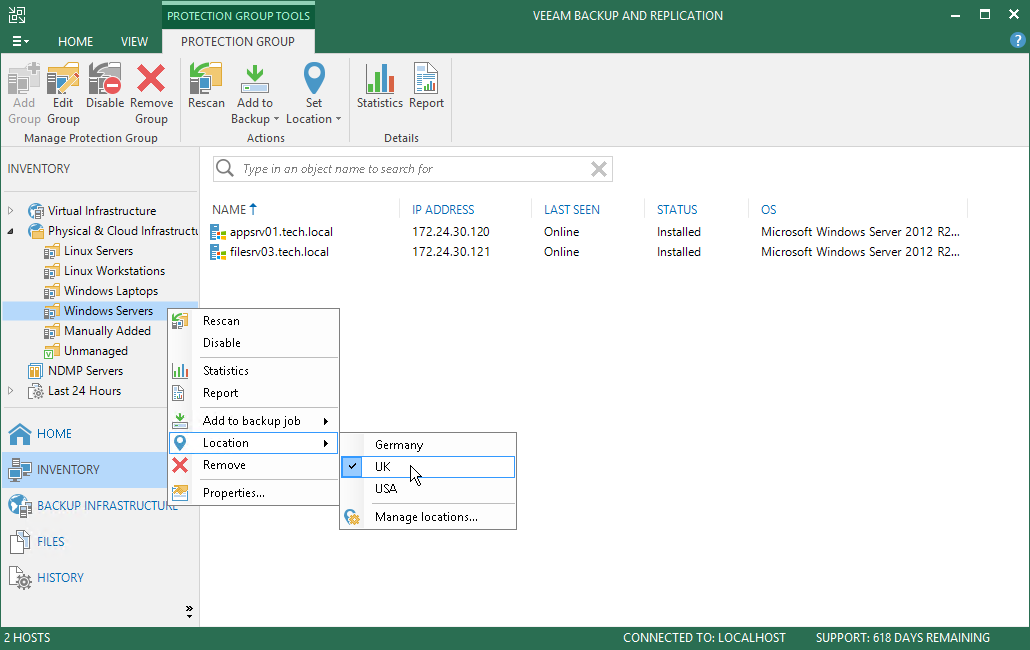This screenshot has height=650, width=1030.
Task: Switch to the HOME ribbon tab
Action: coord(76,41)
